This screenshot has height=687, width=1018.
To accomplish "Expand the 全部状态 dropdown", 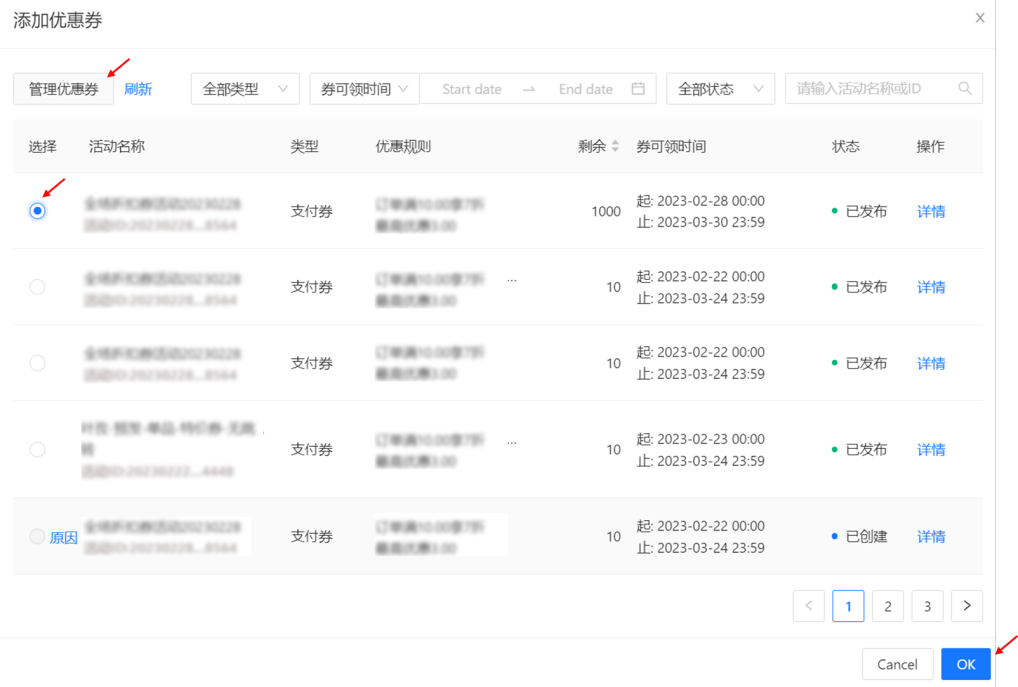I will tap(720, 89).
